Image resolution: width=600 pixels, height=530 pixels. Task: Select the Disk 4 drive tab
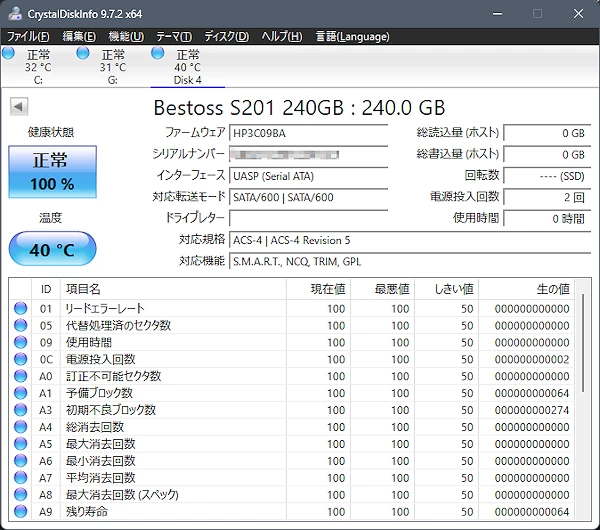187,67
